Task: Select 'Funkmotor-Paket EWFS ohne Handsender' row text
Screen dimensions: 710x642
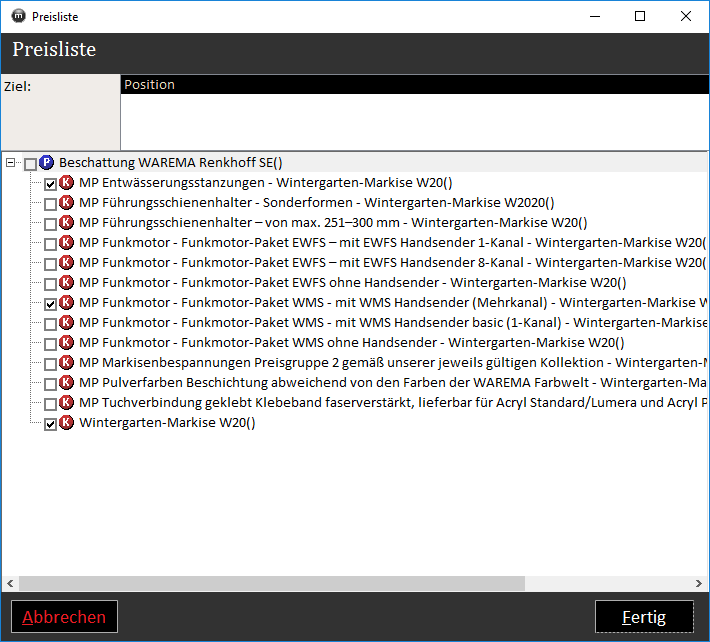Action: click(353, 283)
